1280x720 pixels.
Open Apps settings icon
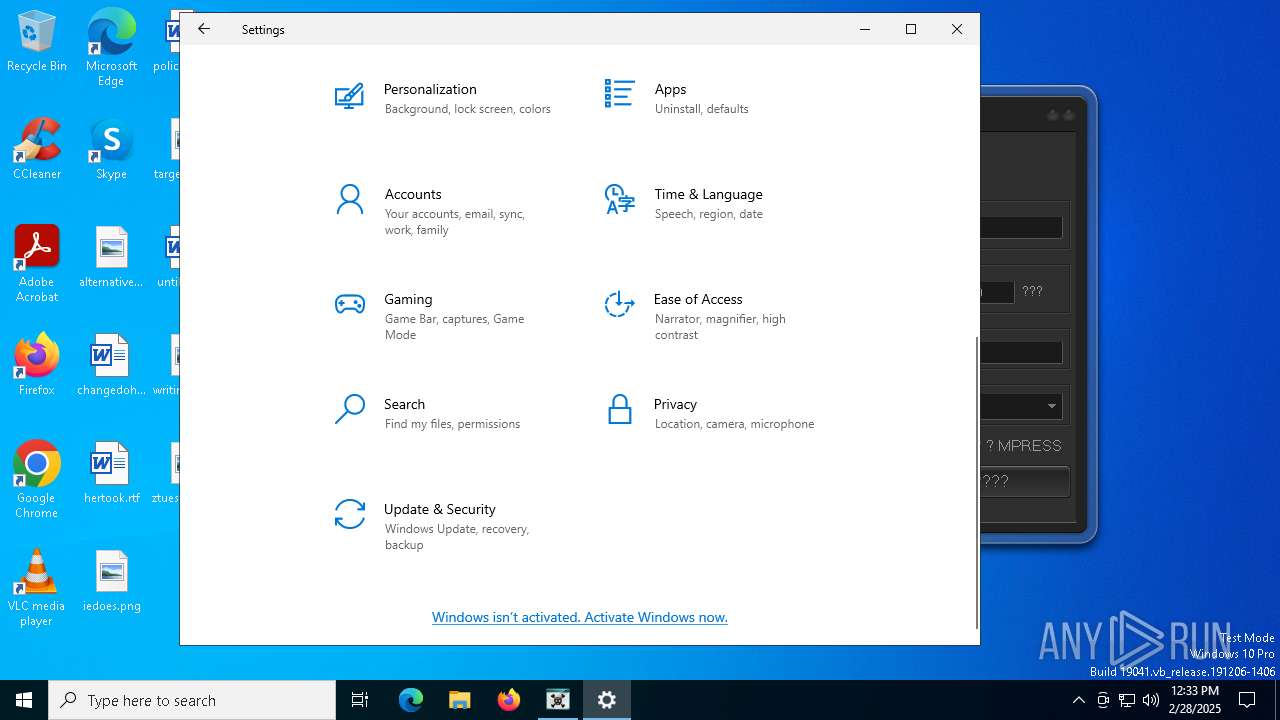click(619, 94)
